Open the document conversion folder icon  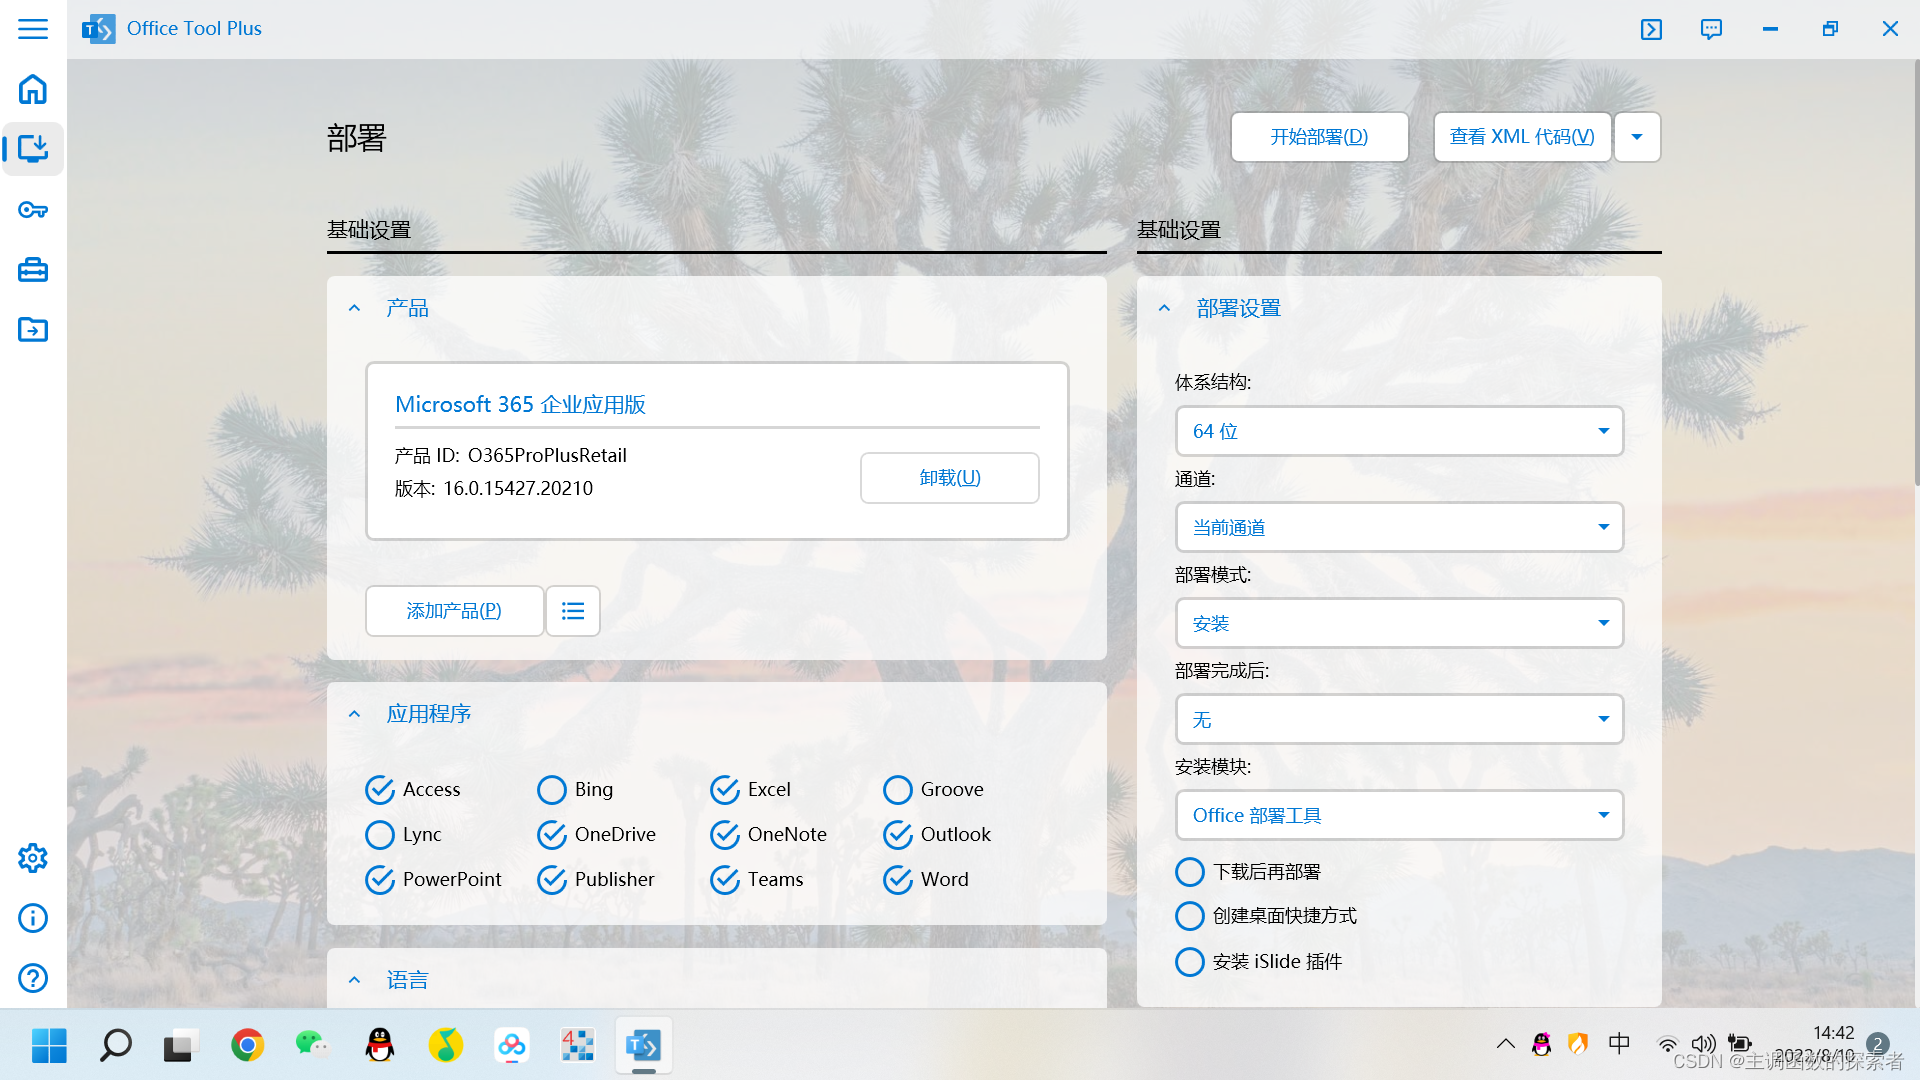[33, 330]
